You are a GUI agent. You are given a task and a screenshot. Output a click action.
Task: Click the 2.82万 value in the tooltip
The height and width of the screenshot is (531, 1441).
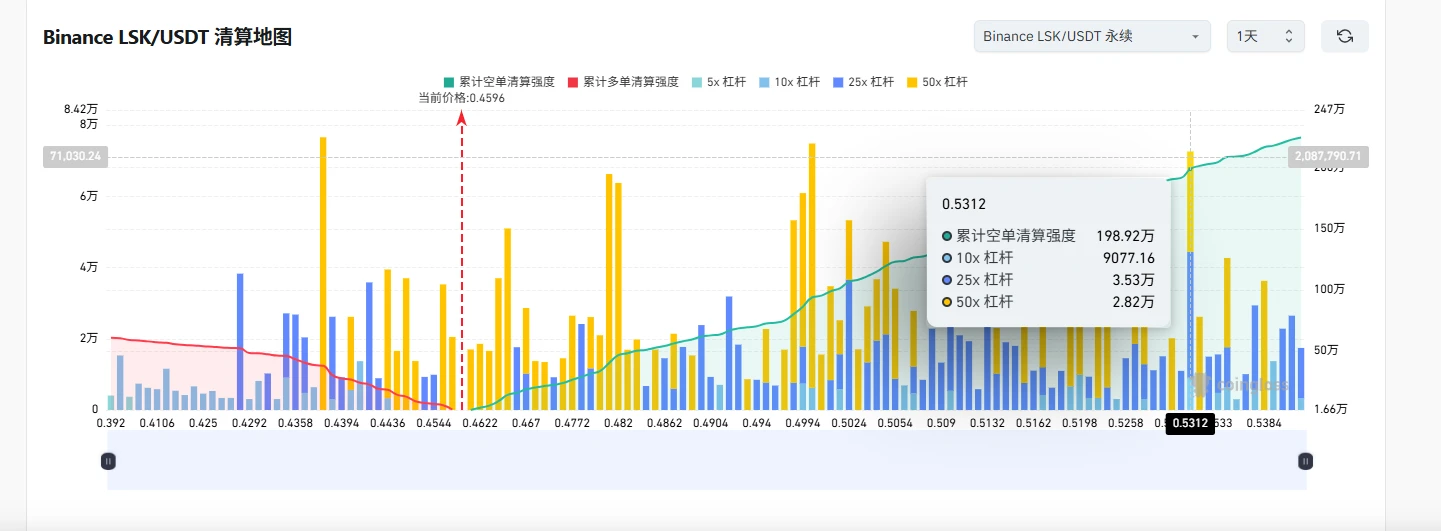pyautogui.click(x=1132, y=302)
